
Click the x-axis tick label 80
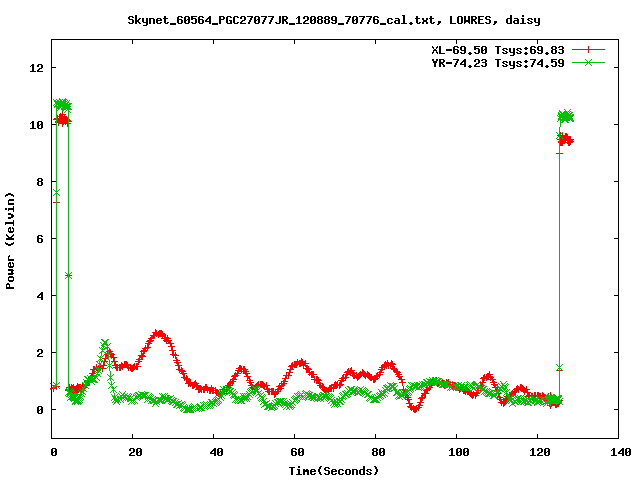tap(378, 452)
